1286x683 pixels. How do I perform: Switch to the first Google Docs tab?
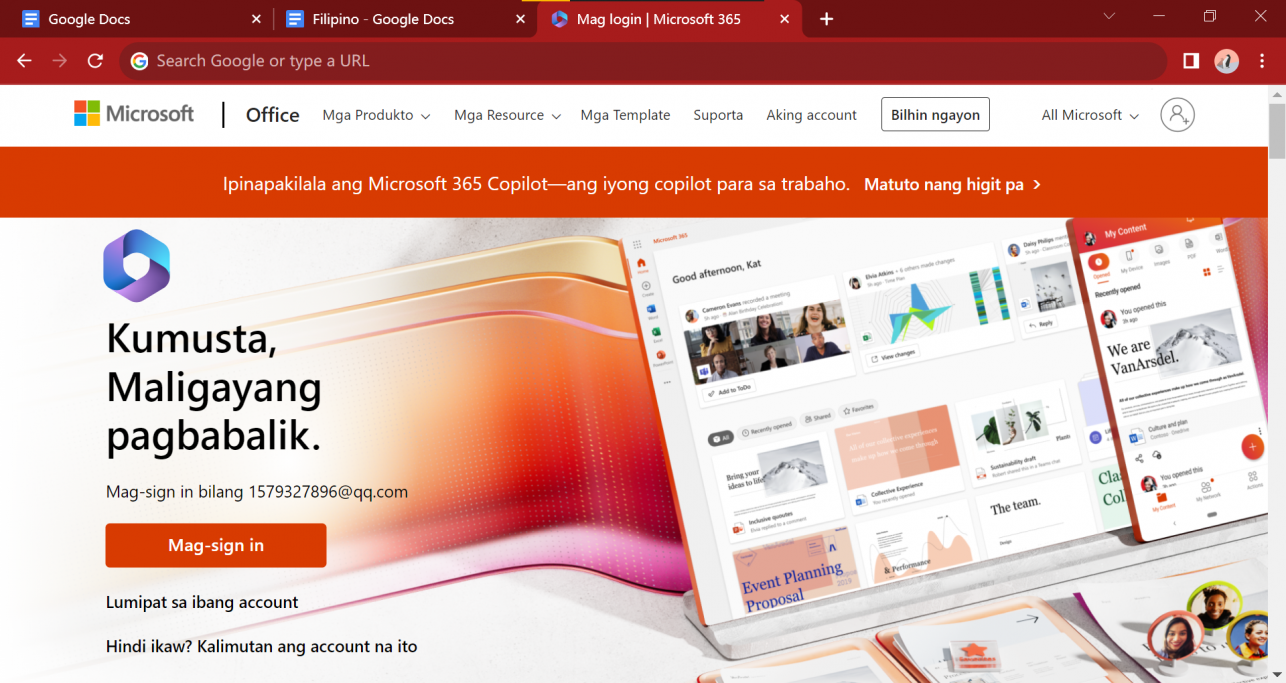click(x=130, y=18)
